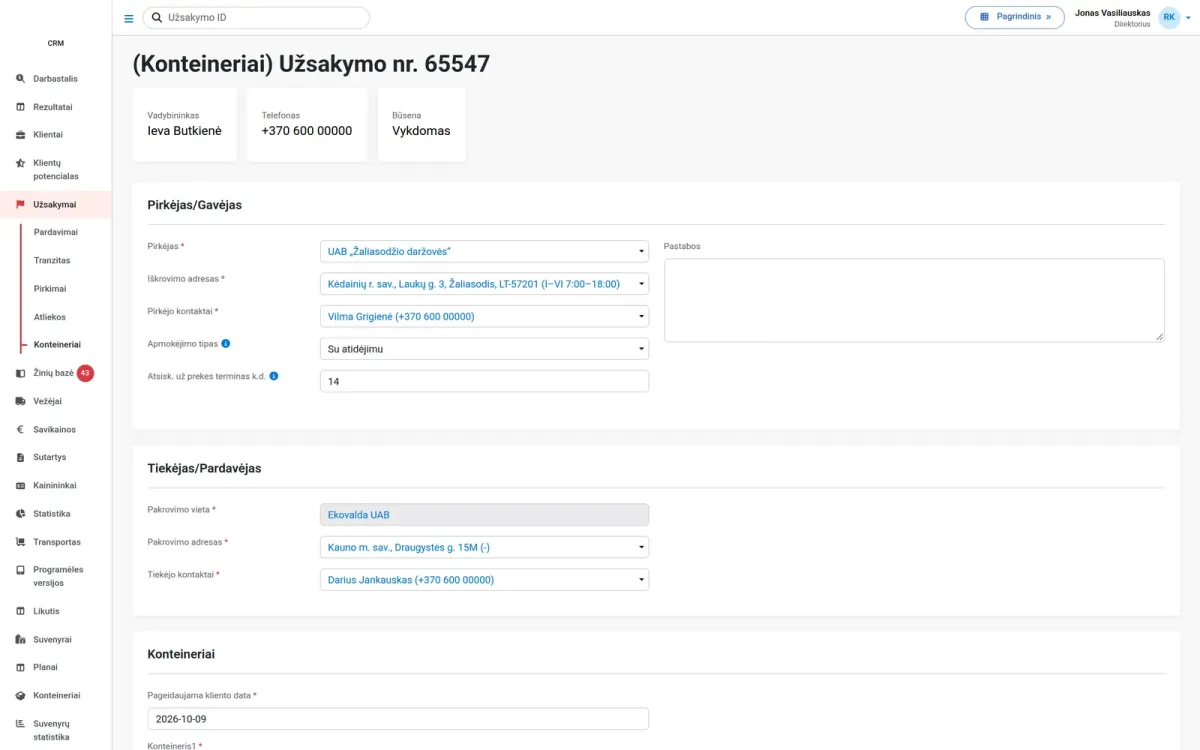Screen dimensions: 1200x750
Task: Click the Statistika pie chart icon
Action: [x=20, y=513]
